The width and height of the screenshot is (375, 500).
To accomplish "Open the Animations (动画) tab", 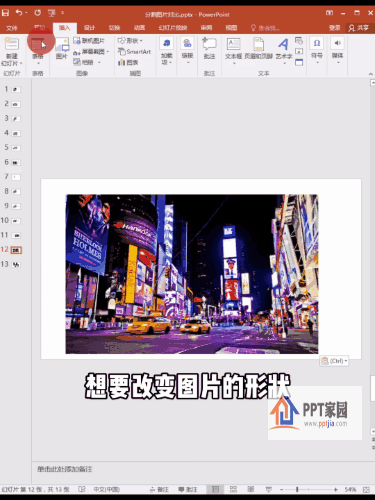I will tap(139, 28).
